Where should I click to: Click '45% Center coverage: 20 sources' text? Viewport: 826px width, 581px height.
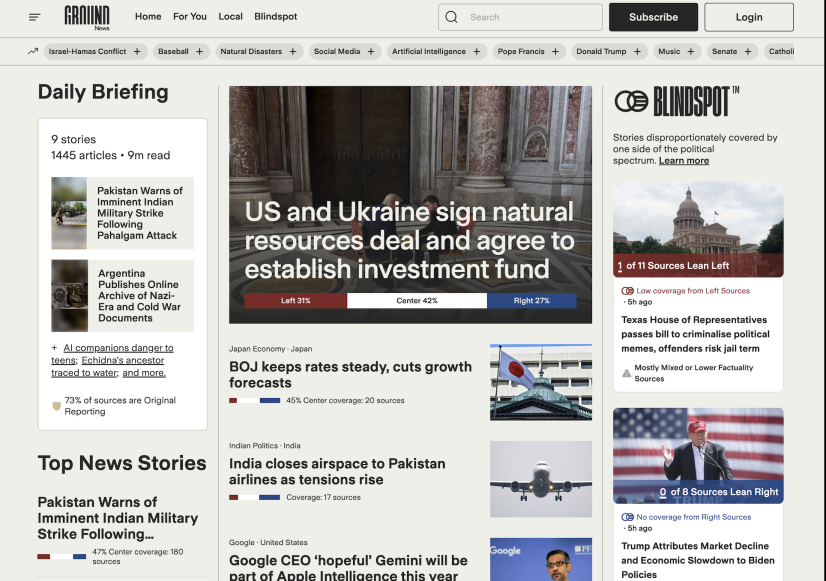(346, 400)
